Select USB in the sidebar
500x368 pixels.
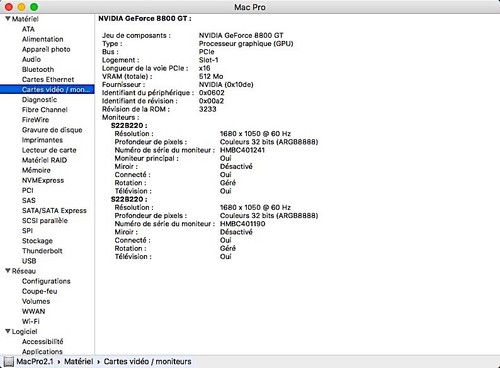29,261
